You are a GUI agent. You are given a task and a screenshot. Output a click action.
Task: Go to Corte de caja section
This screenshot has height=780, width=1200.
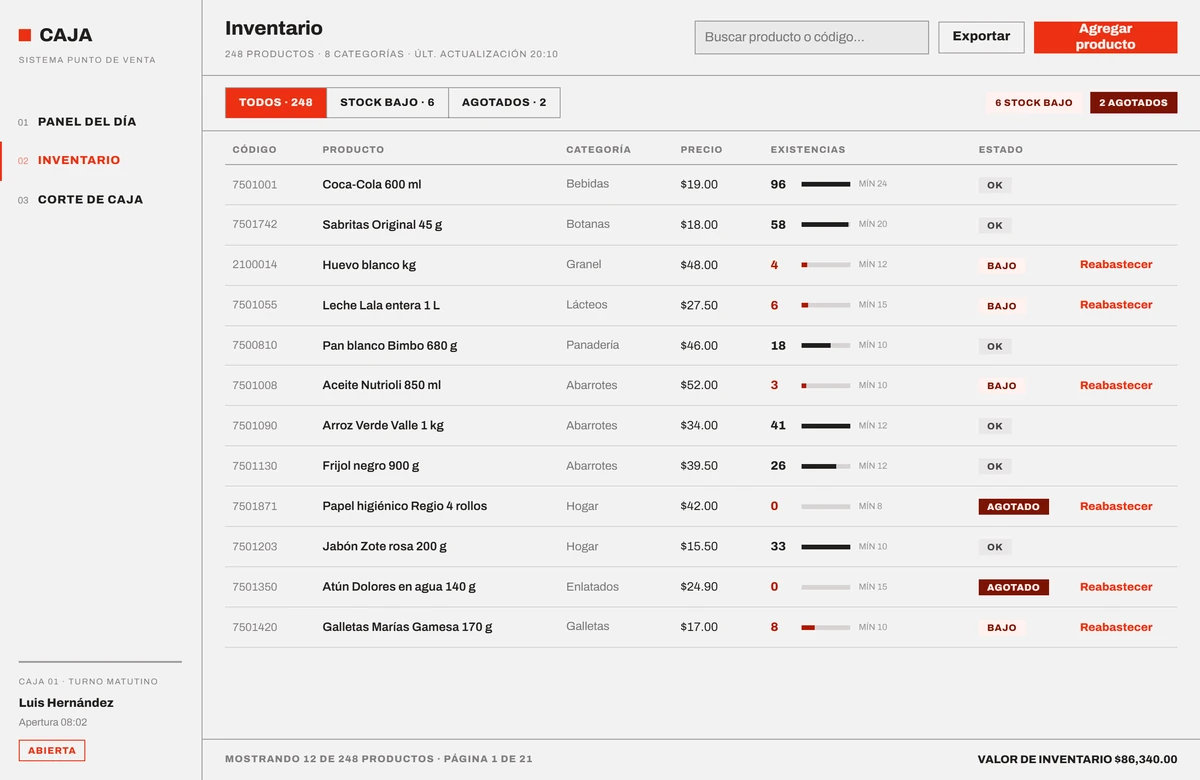[90, 200]
